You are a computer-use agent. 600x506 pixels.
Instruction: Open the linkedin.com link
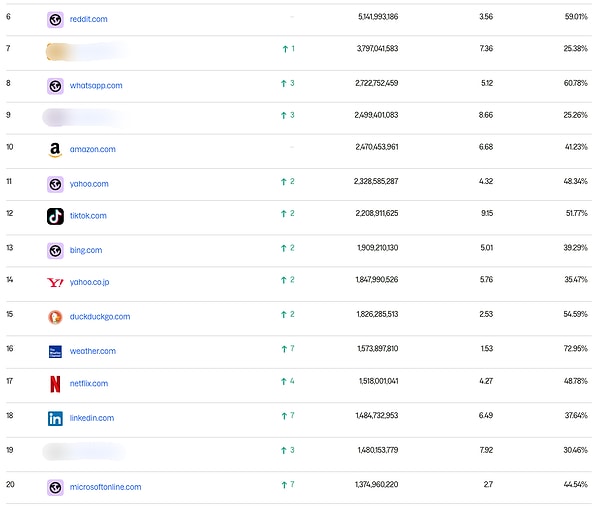pyautogui.click(x=92, y=418)
